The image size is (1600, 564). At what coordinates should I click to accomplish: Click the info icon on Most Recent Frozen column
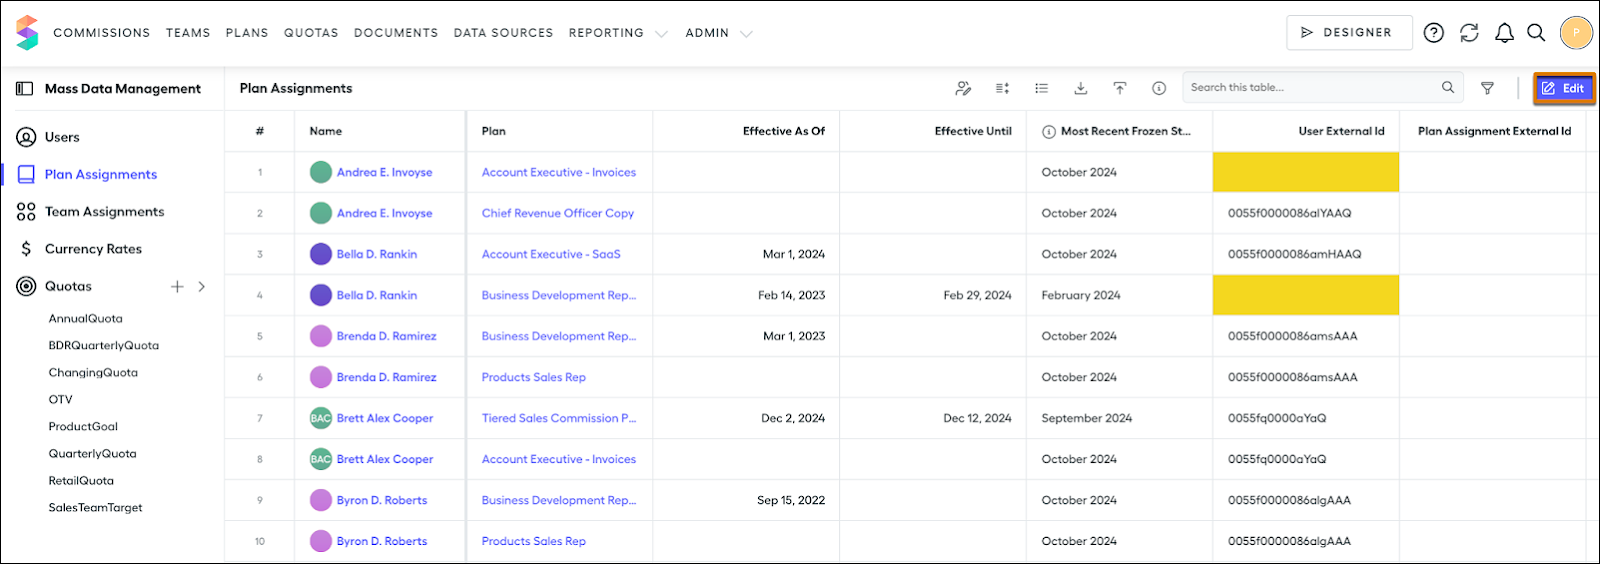[x=1048, y=131]
